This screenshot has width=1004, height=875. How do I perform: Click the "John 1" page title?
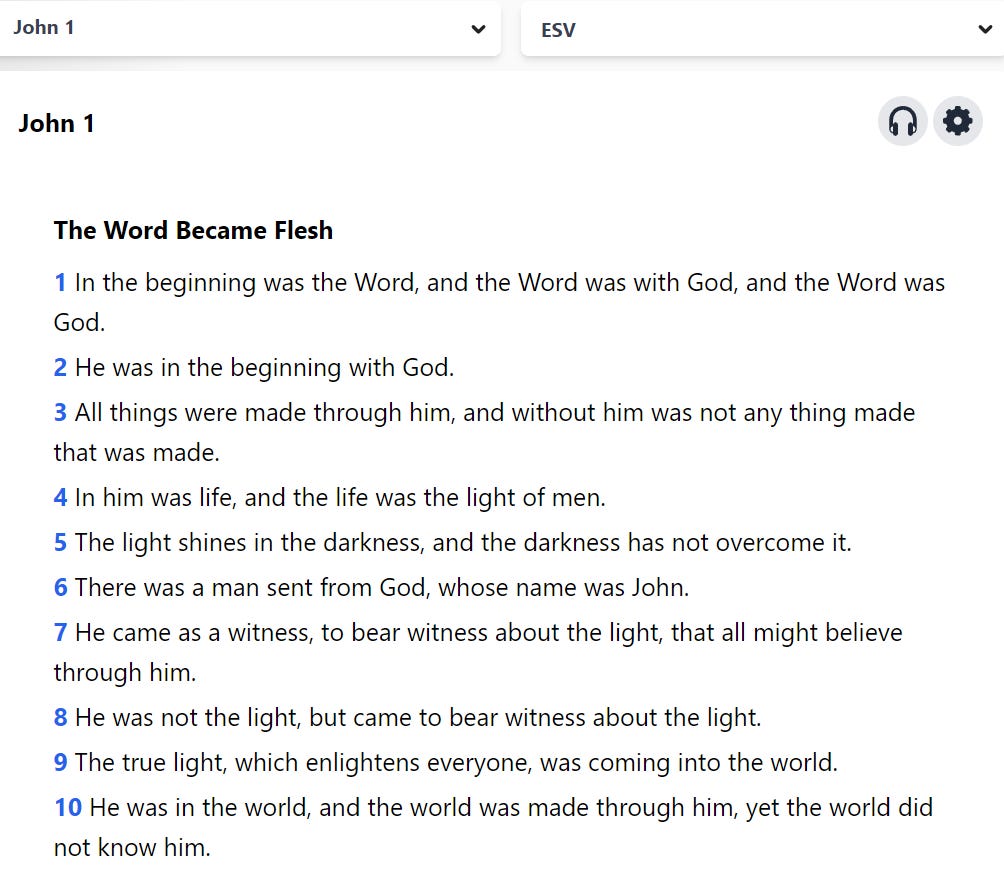56,123
